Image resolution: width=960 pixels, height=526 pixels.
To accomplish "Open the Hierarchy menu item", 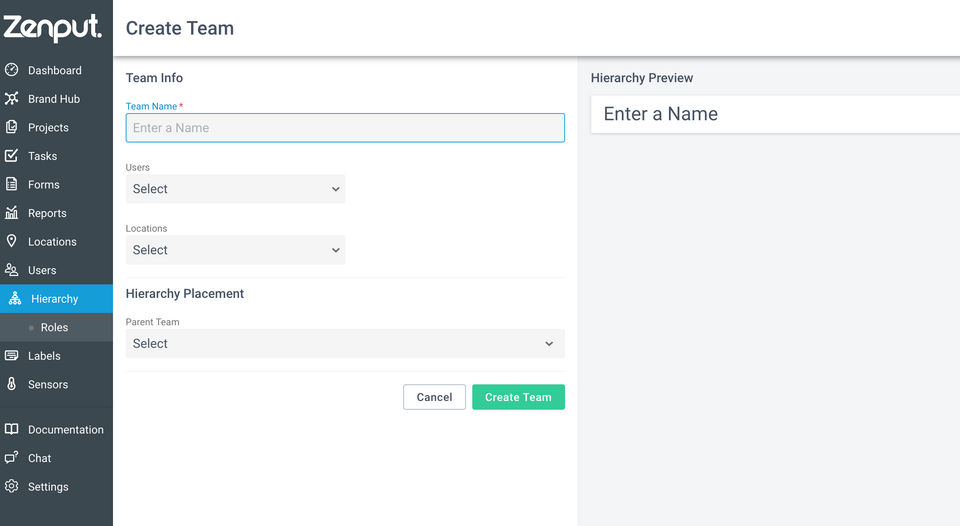I will click(54, 299).
